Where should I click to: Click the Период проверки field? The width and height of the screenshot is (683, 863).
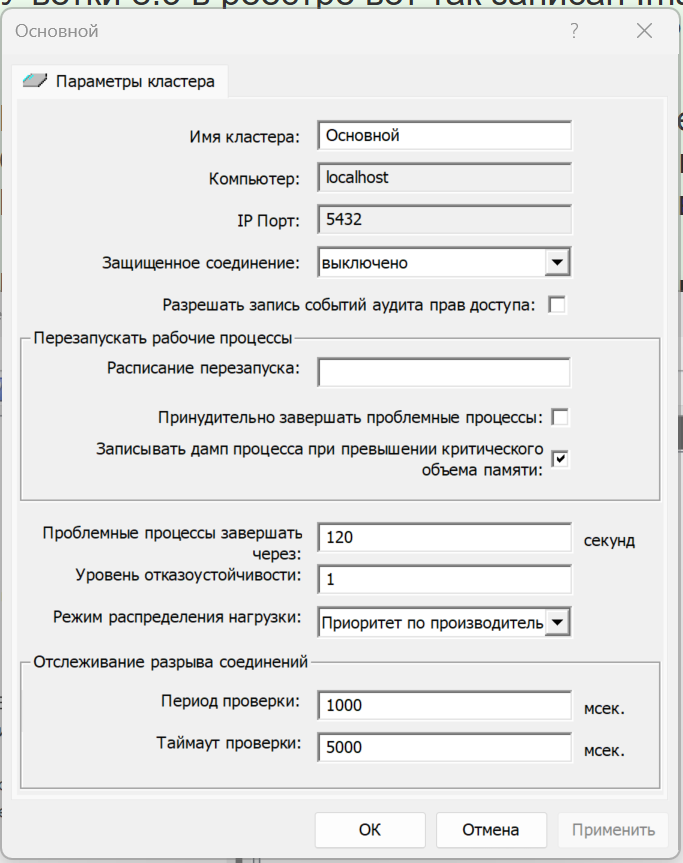[x=444, y=705]
